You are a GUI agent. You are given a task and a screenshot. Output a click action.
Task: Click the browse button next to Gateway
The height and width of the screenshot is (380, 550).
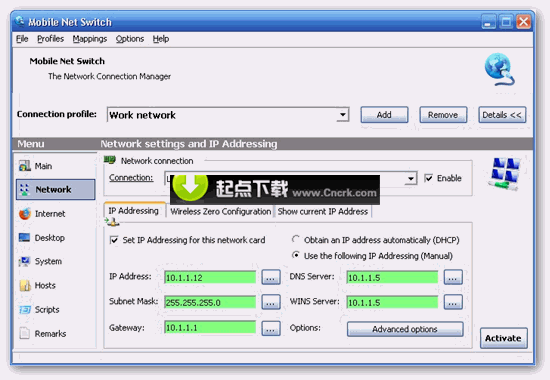pyautogui.click(x=271, y=328)
